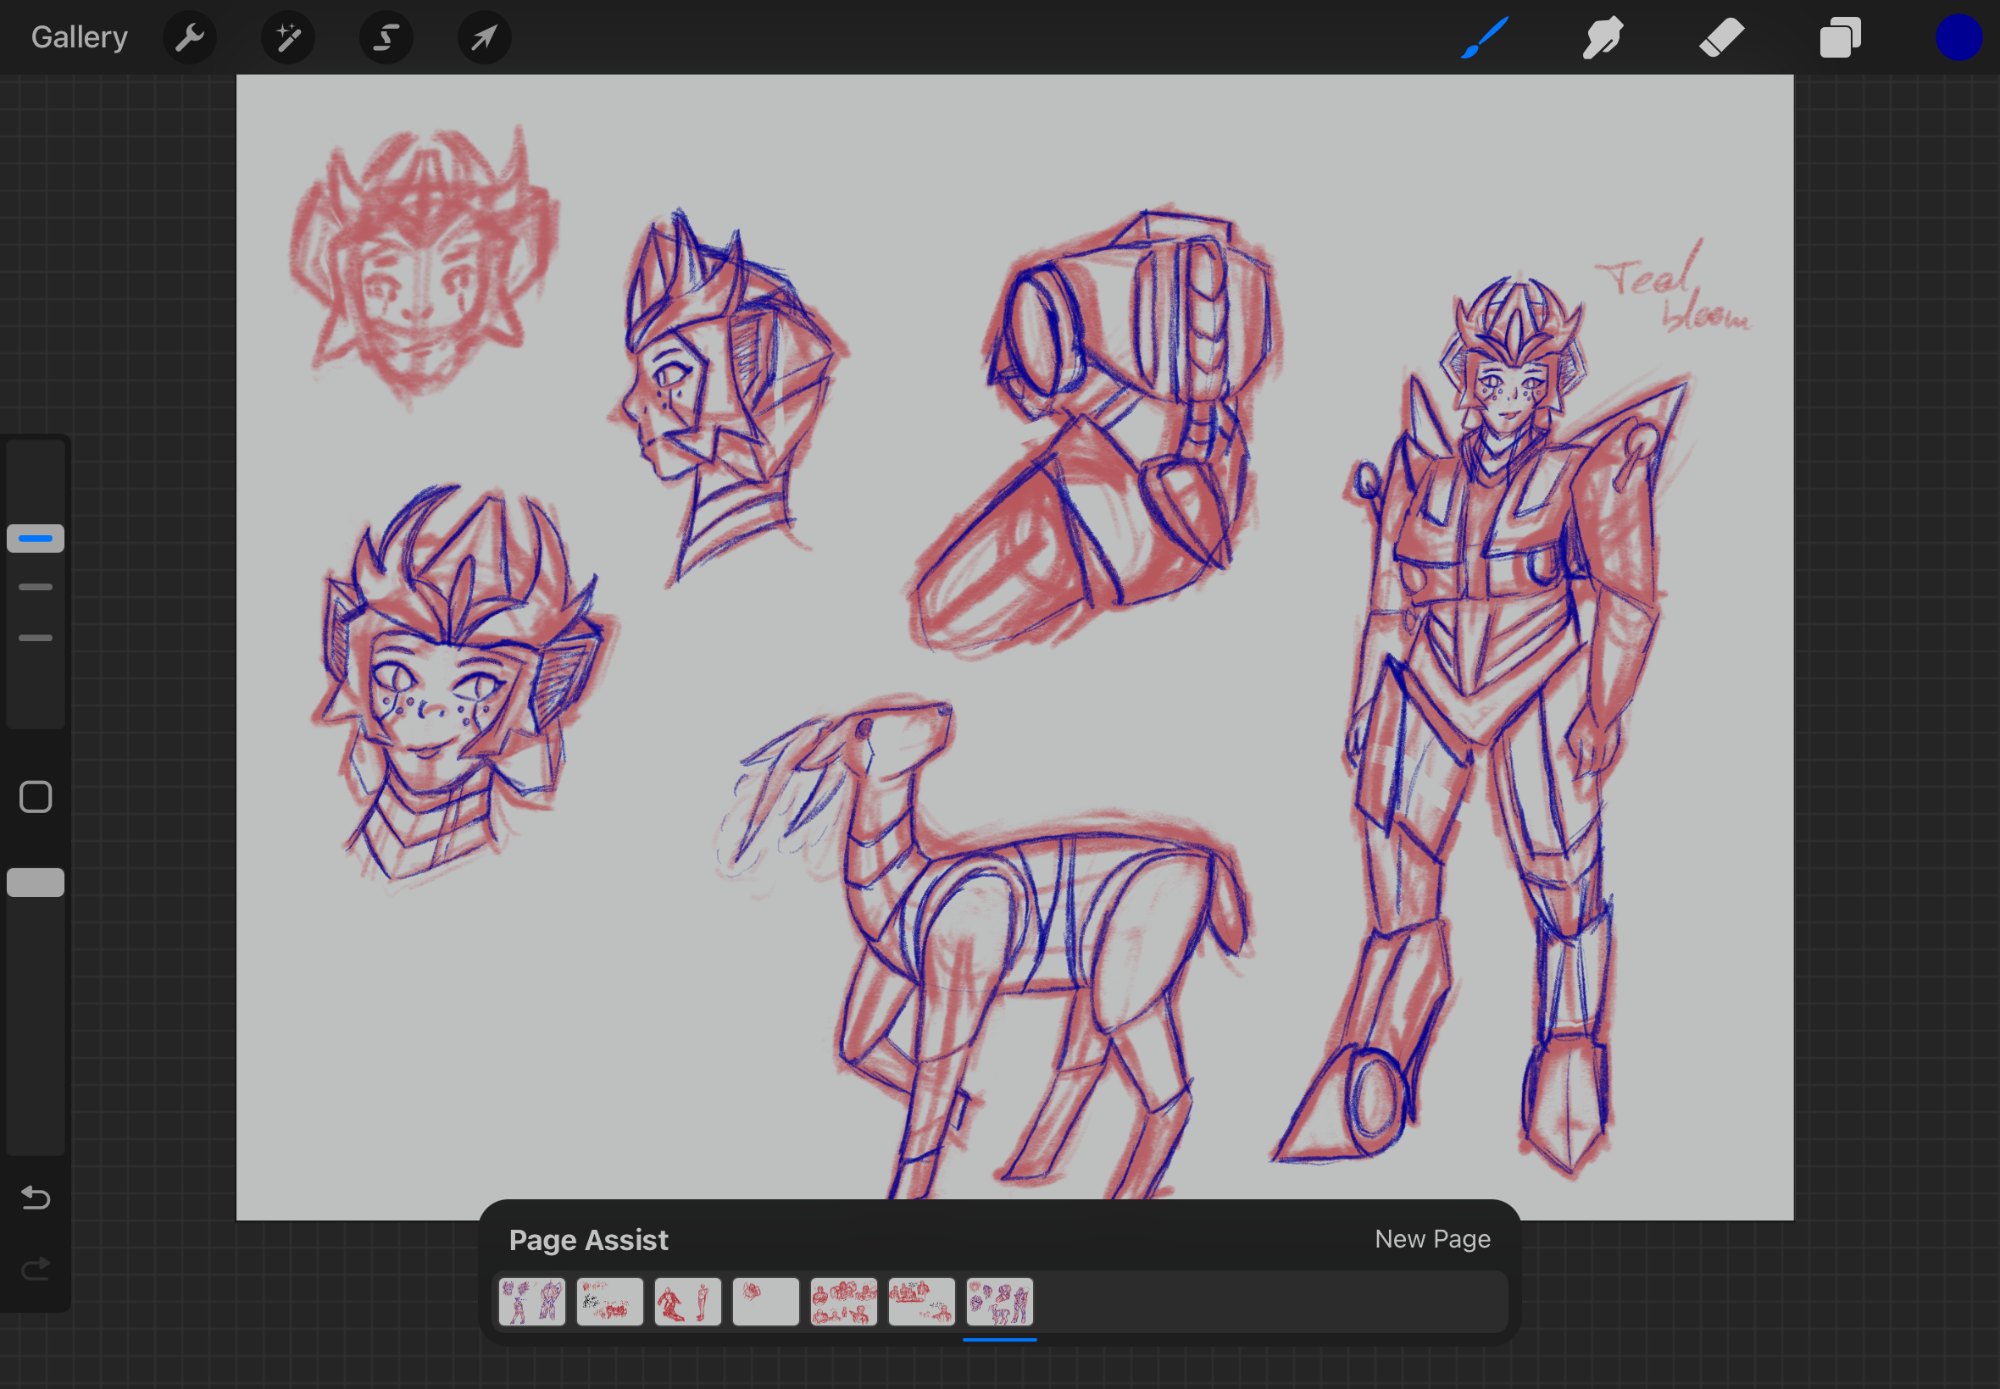
Task: Activate the Selection tool
Action: [386, 38]
